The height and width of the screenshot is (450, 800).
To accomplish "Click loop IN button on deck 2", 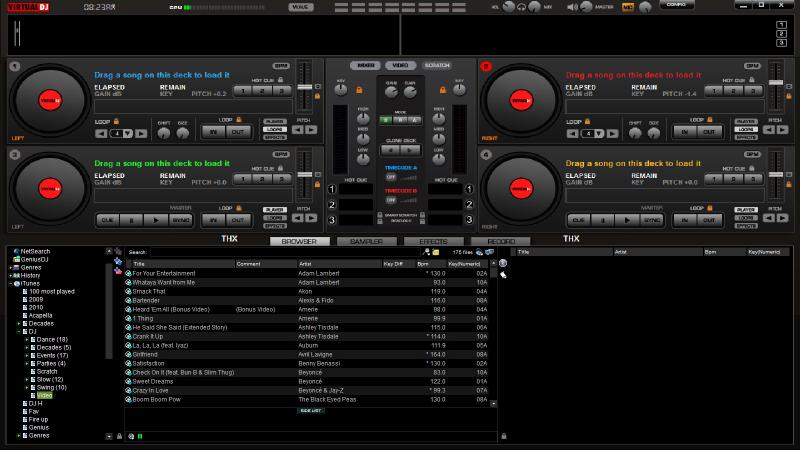I will click(684, 131).
